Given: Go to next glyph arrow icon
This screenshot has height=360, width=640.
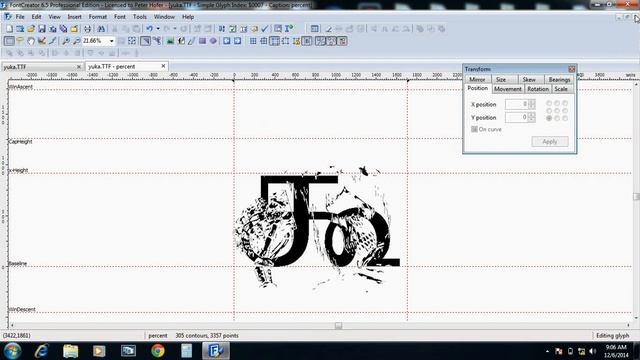Looking at the screenshot, I should coord(238,41).
